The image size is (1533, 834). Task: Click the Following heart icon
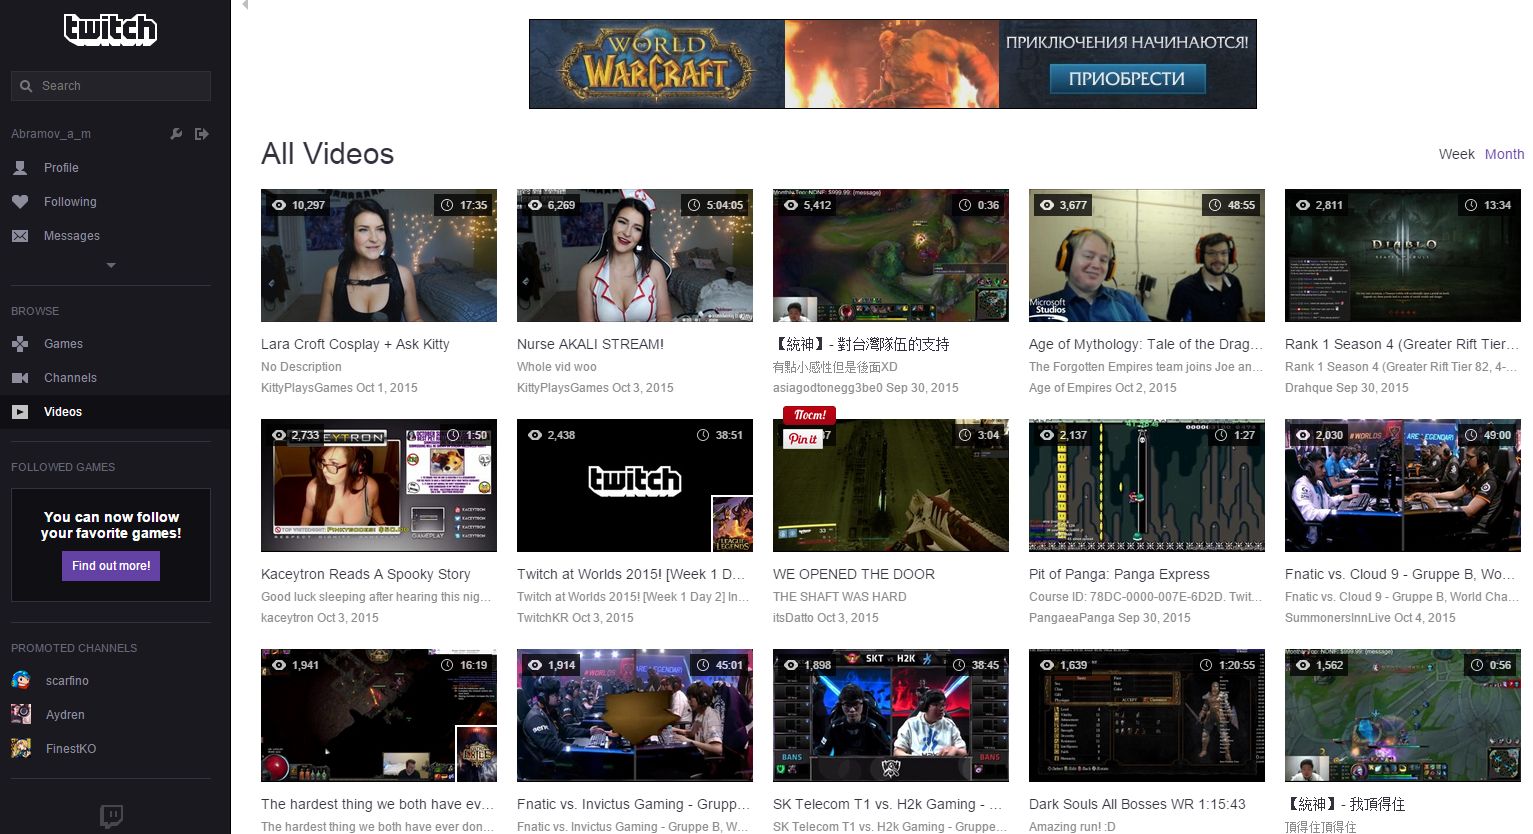[20, 202]
